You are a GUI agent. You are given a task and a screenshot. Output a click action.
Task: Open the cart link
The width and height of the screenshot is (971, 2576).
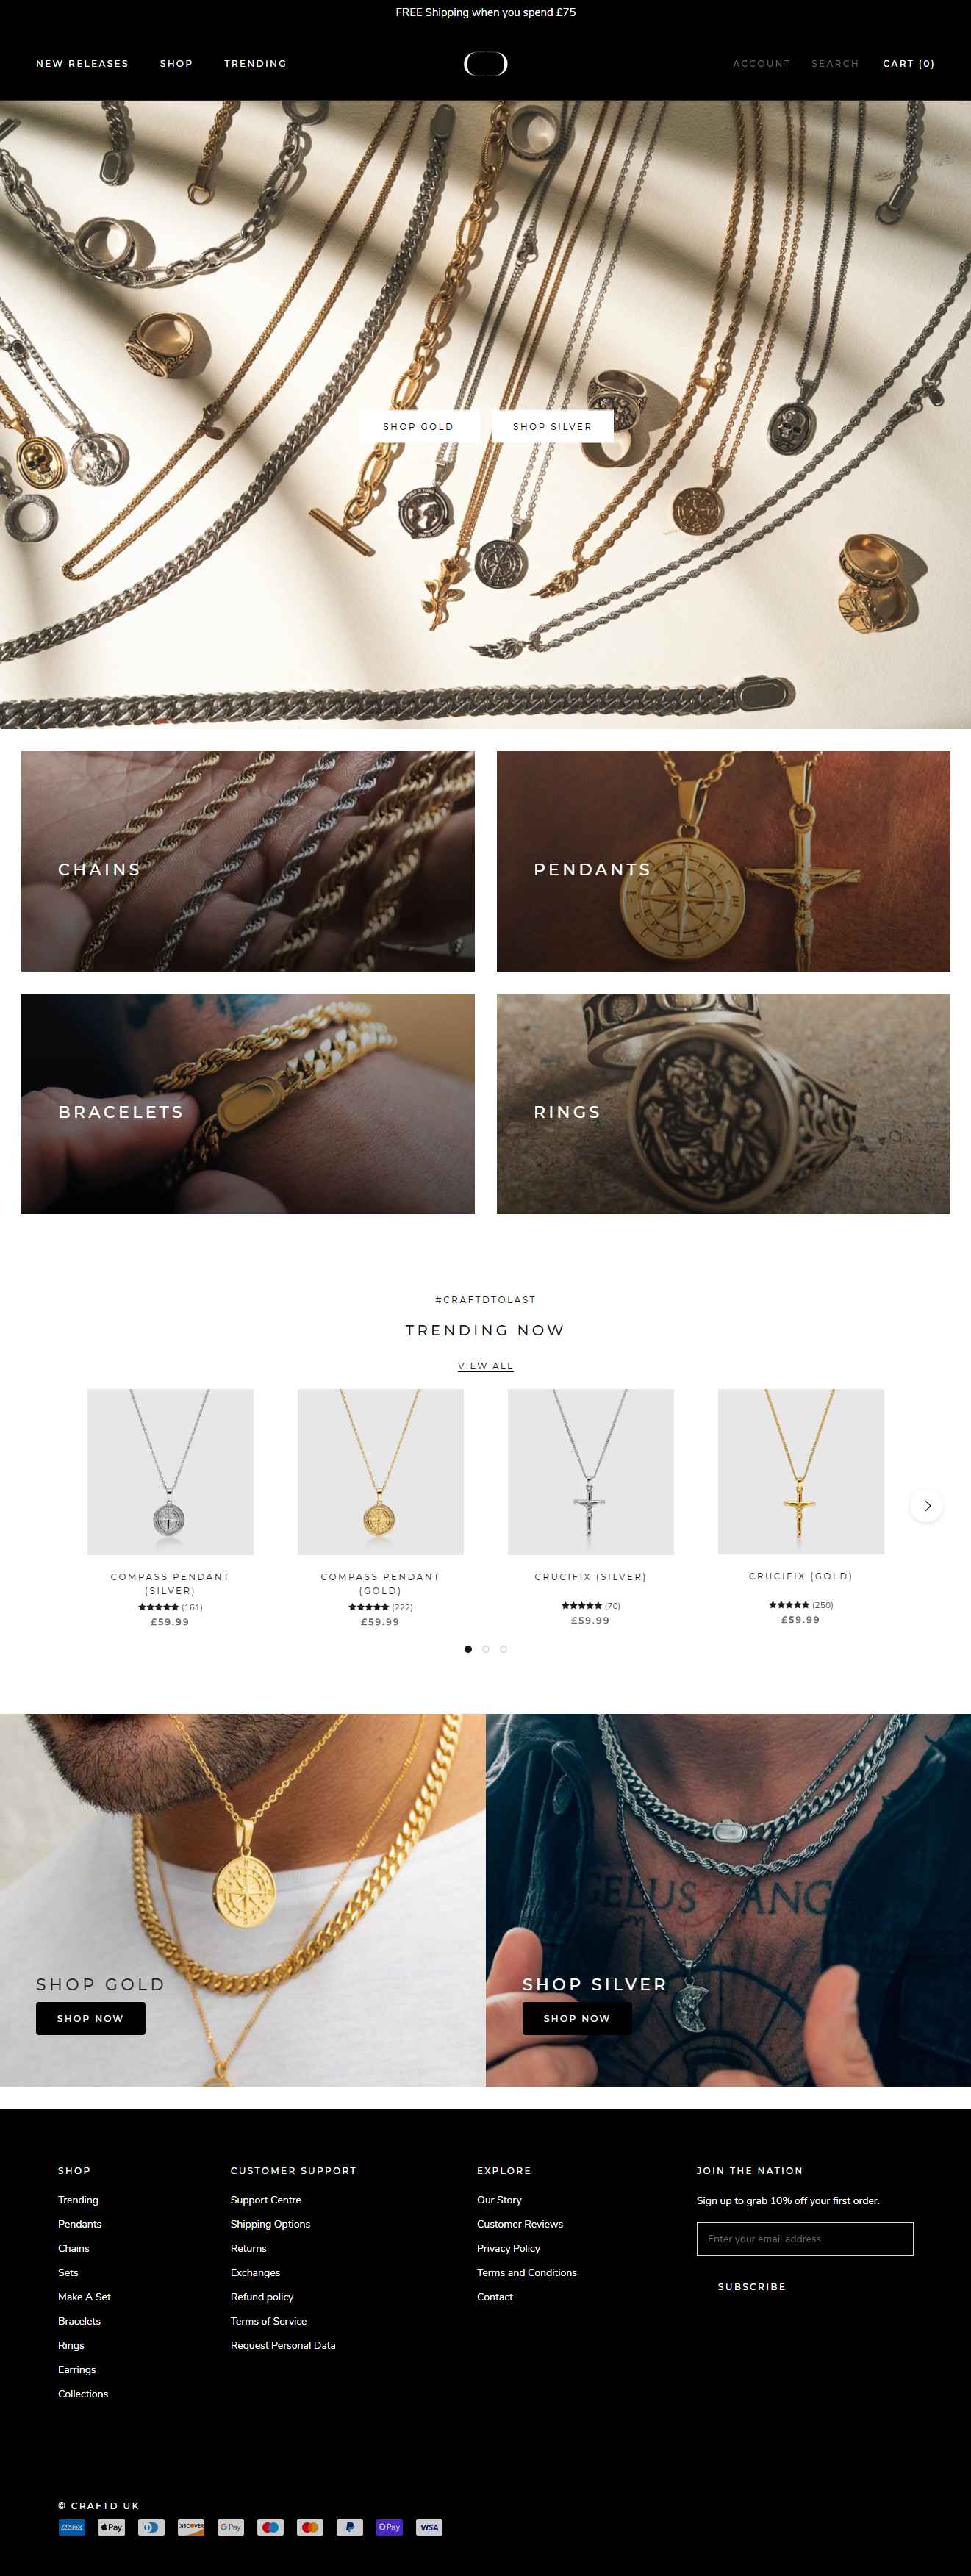tap(908, 63)
